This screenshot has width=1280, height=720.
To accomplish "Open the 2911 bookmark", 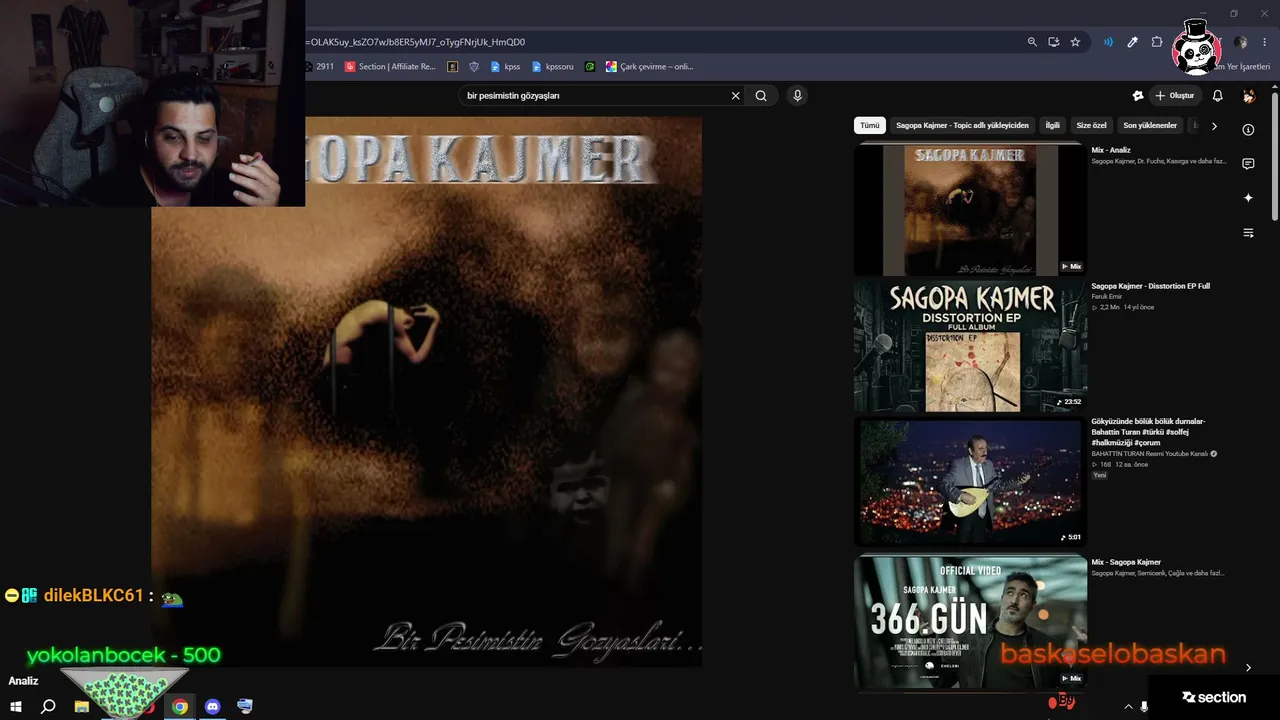I will 318,67.
